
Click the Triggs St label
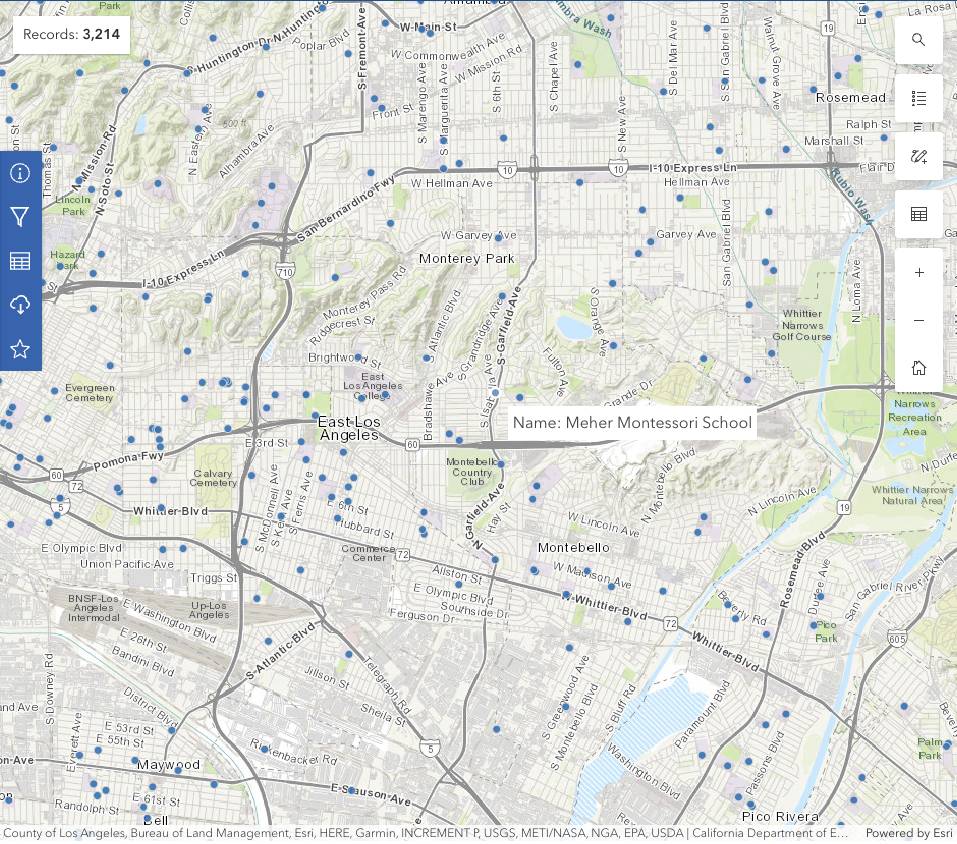214,578
